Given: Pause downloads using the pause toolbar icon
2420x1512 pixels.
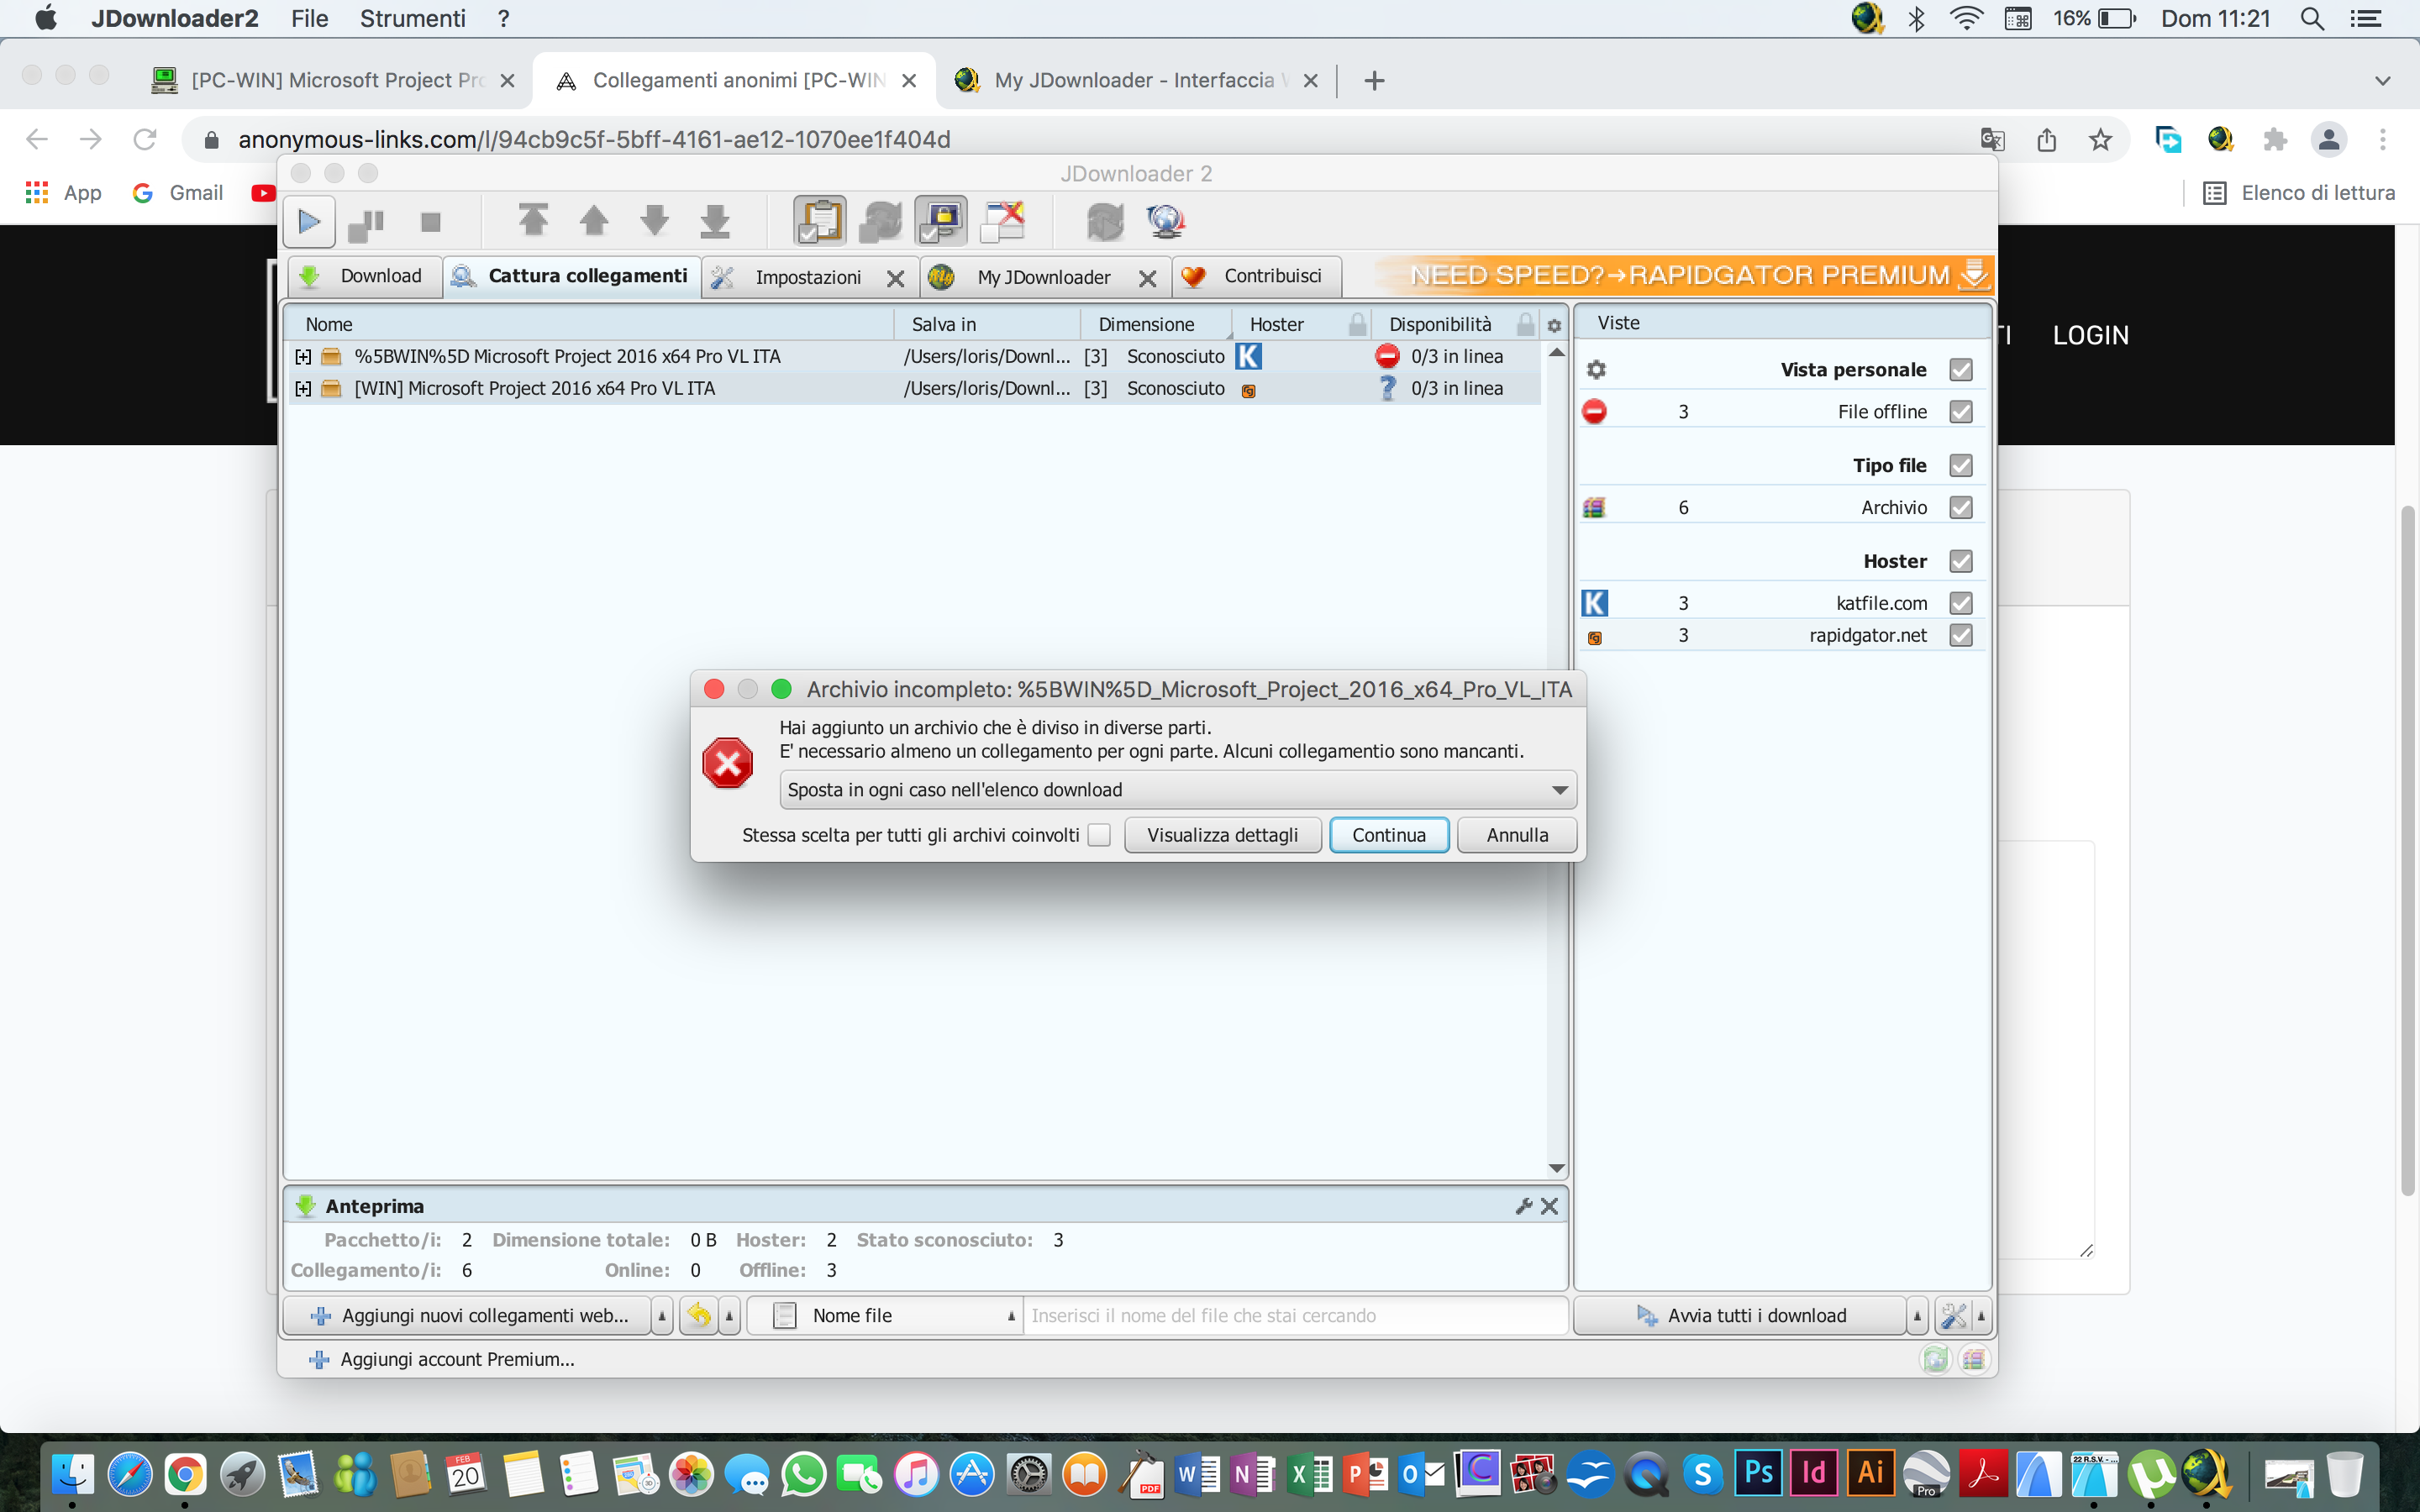Looking at the screenshot, I should pos(366,223).
